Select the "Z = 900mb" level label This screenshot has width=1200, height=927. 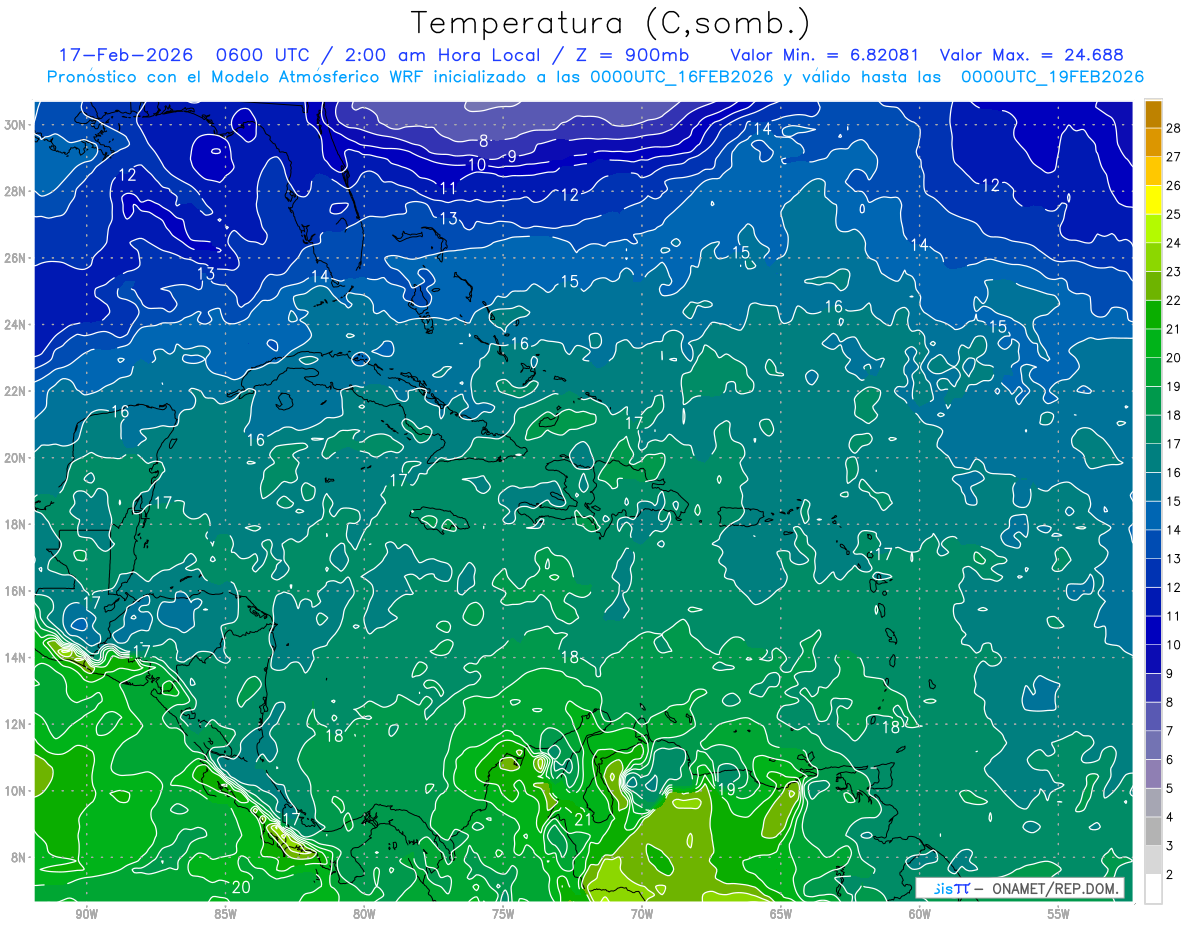point(632,55)
